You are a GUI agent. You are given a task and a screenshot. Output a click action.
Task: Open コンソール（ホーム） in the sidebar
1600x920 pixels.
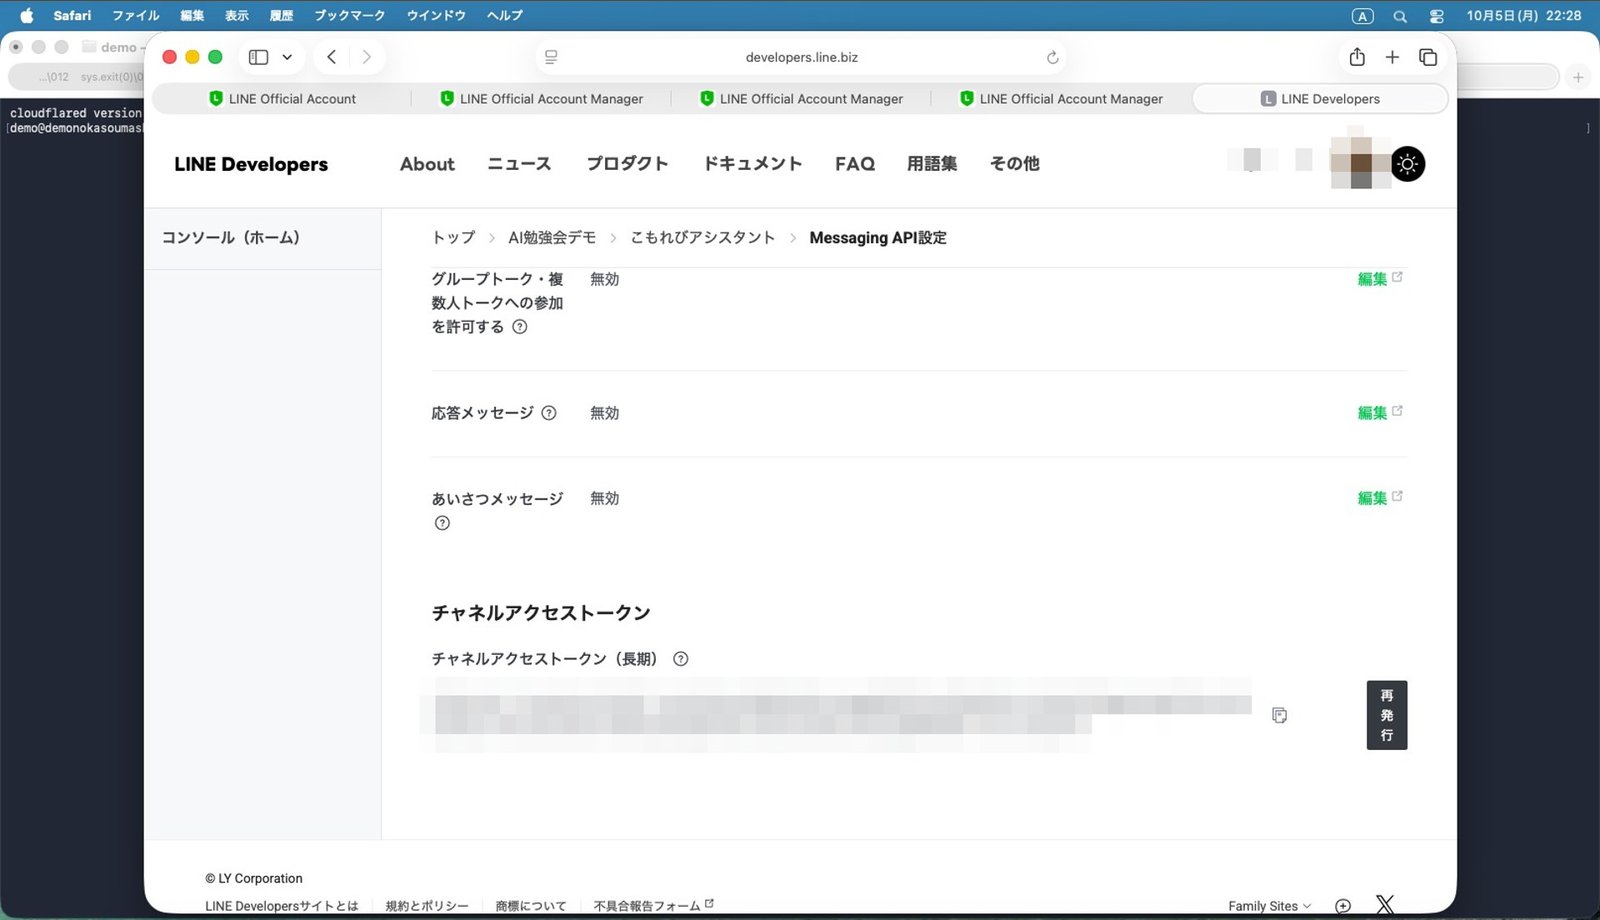[x=231, y=238]
